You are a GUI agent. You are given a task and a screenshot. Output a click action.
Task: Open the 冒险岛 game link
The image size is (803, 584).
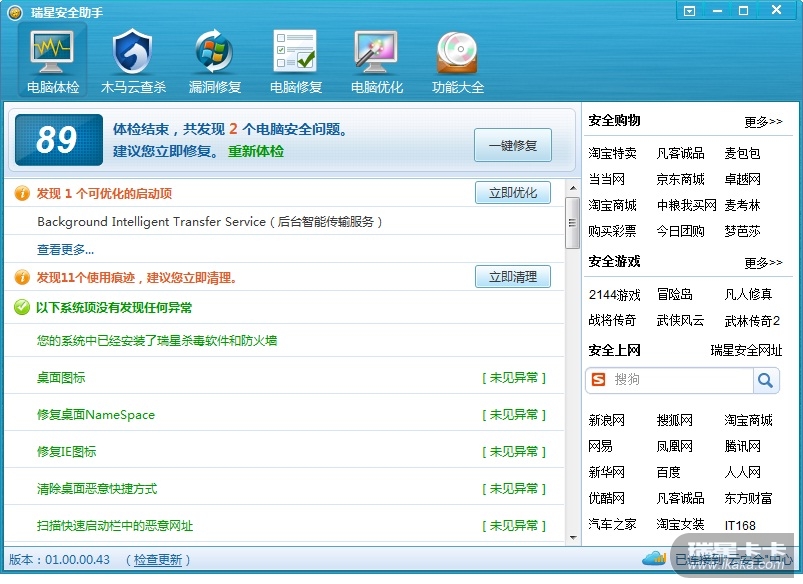[x=675, y=295]
